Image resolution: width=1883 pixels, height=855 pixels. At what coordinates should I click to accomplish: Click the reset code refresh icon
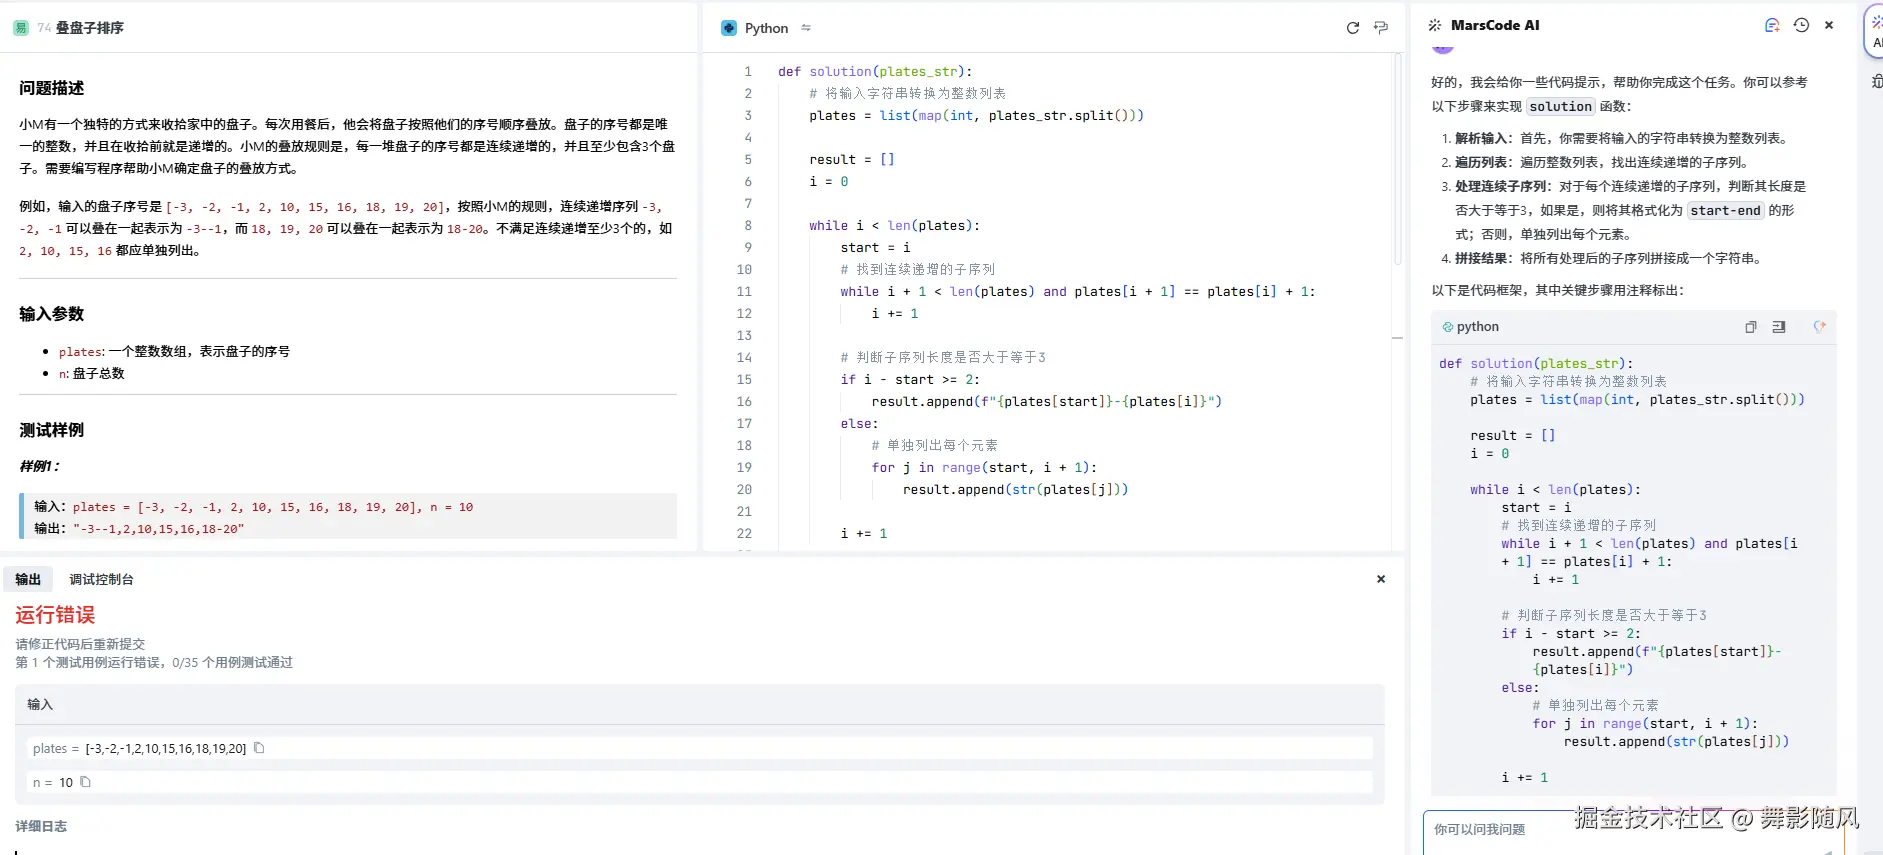coord(1352,28)
